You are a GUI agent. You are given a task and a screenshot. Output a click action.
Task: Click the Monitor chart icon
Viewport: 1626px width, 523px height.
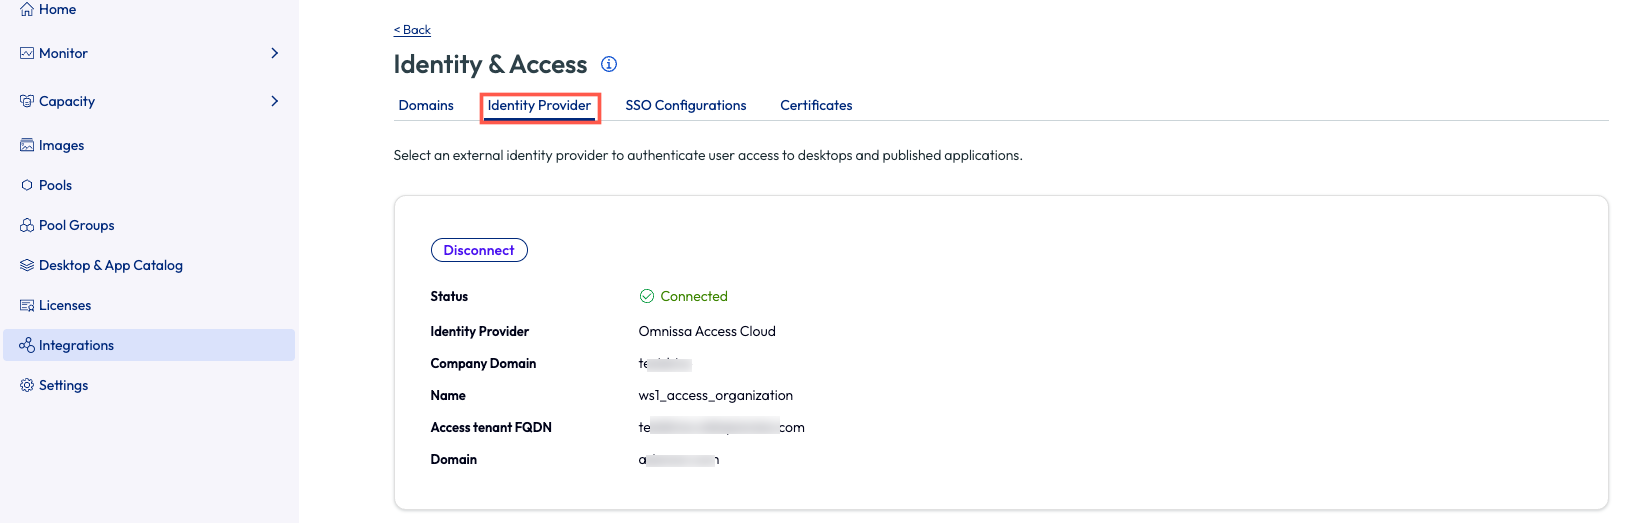click(x=27, y=53)
